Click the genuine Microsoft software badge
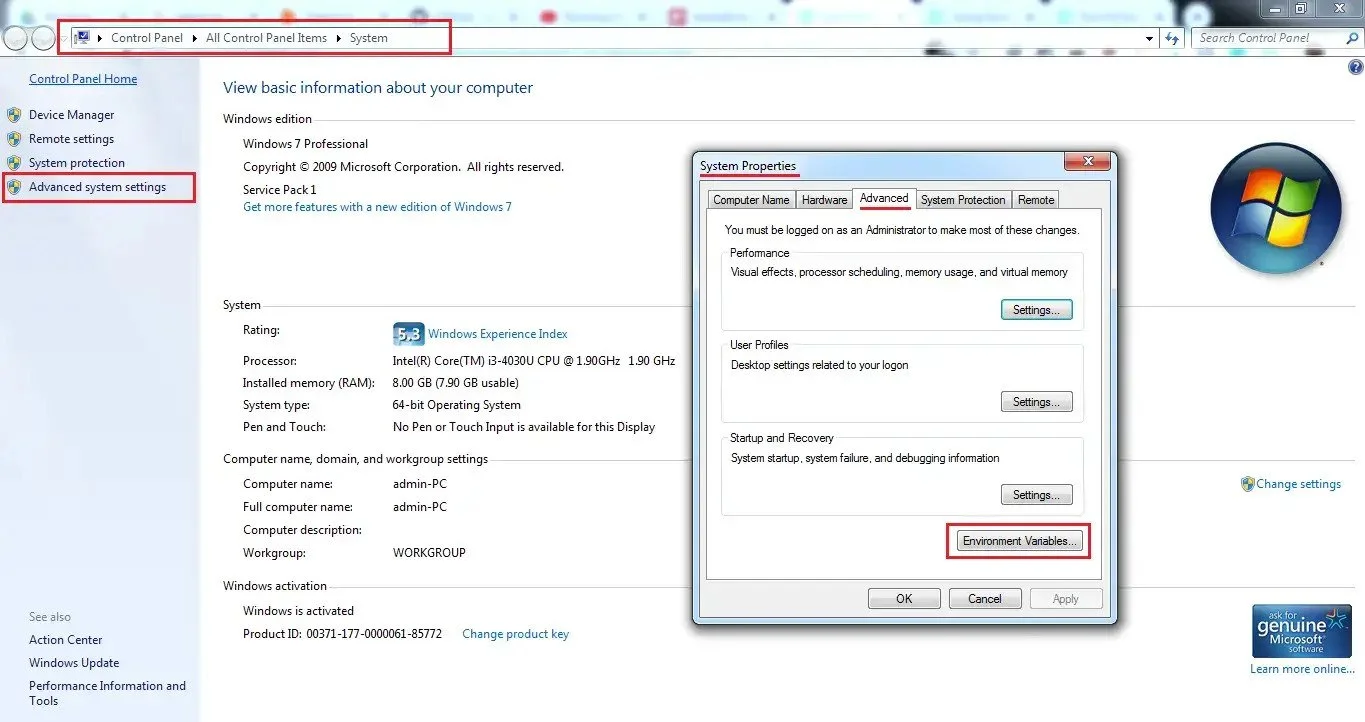 pyautogui.click(x=1301, y=630)
